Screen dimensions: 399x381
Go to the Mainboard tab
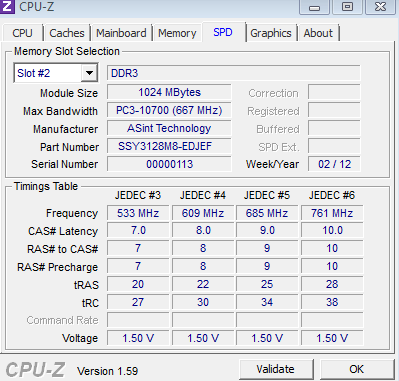121,33
